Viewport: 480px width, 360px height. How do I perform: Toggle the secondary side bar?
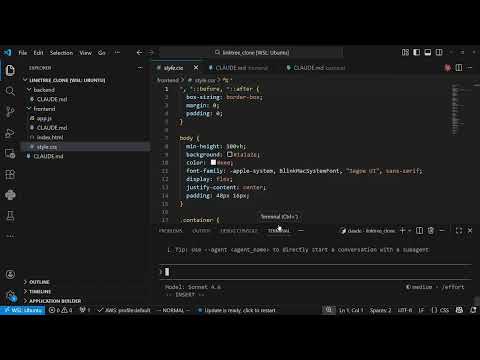coord(439,52)
